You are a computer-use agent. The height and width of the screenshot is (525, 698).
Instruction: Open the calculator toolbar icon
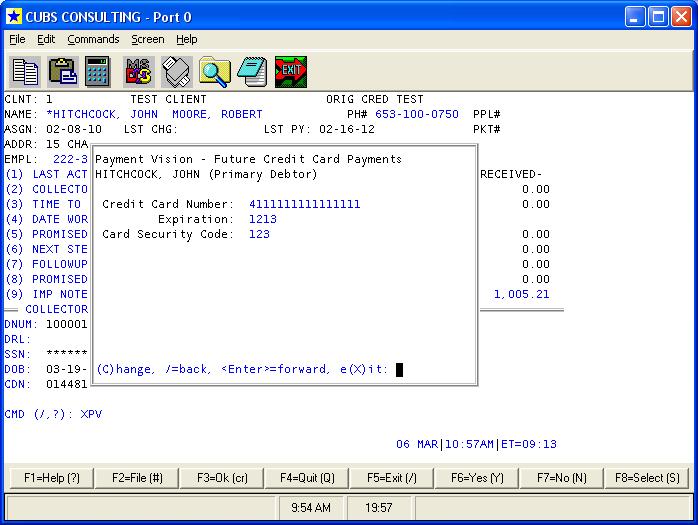[98, 72]
